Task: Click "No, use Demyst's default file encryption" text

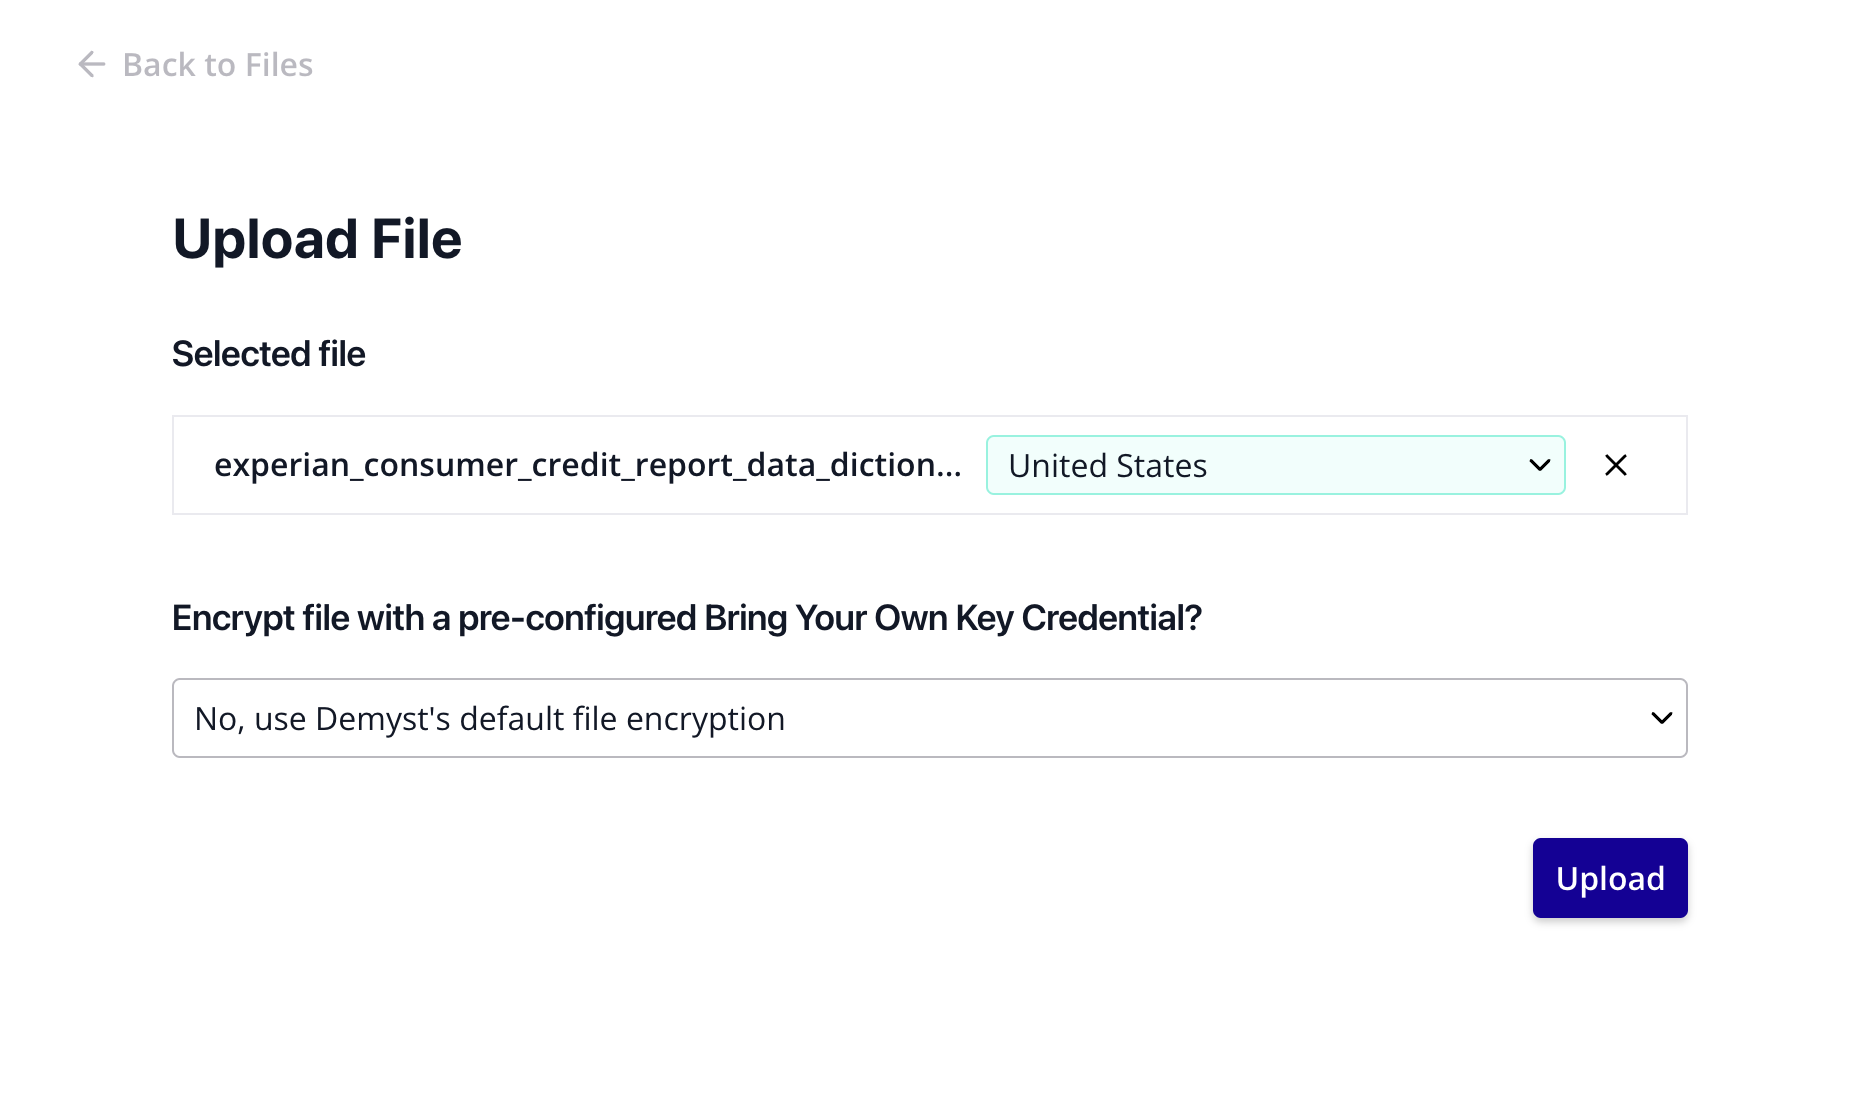Action: tap(489, 719)
